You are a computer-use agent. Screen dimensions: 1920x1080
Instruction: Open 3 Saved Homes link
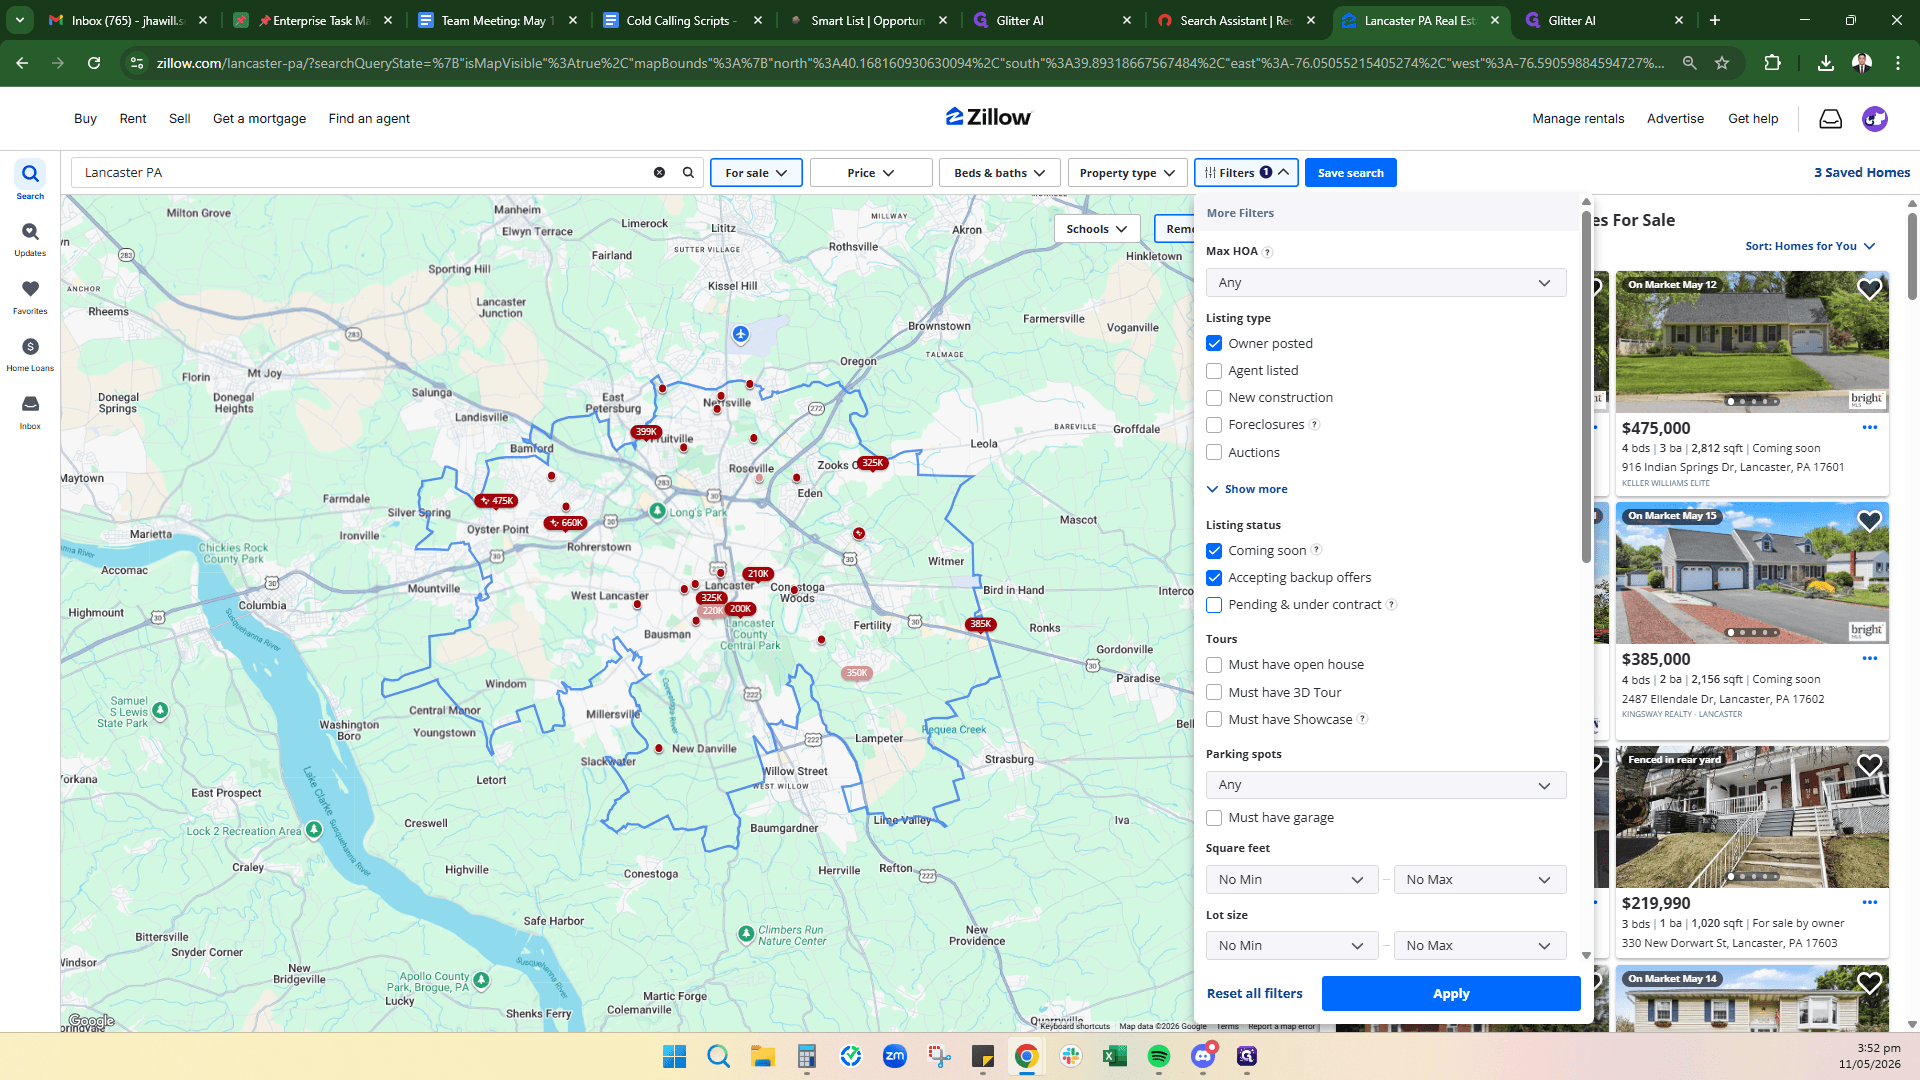point(1861,173)
